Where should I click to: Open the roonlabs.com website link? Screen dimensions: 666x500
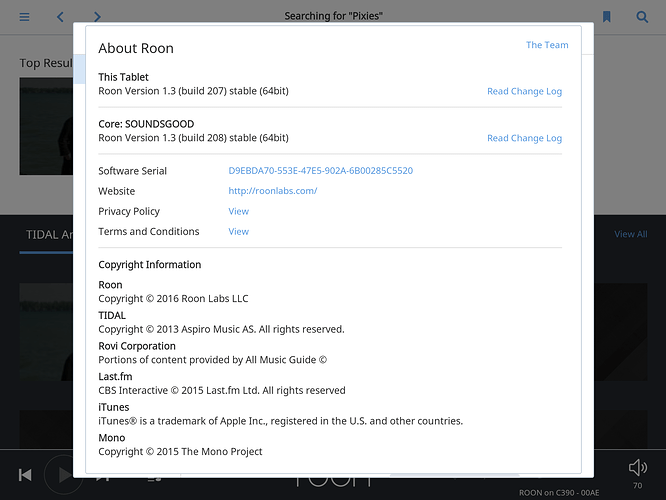point(273,191)
